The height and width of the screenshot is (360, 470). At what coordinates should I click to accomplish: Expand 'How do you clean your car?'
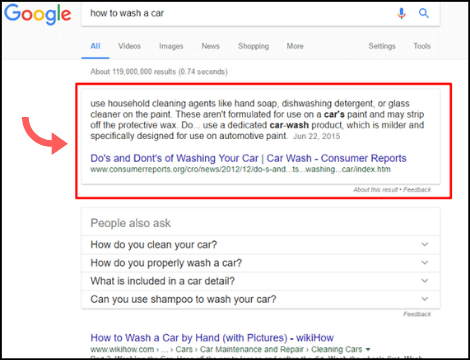pyautogui.click(x=261, y=245)
